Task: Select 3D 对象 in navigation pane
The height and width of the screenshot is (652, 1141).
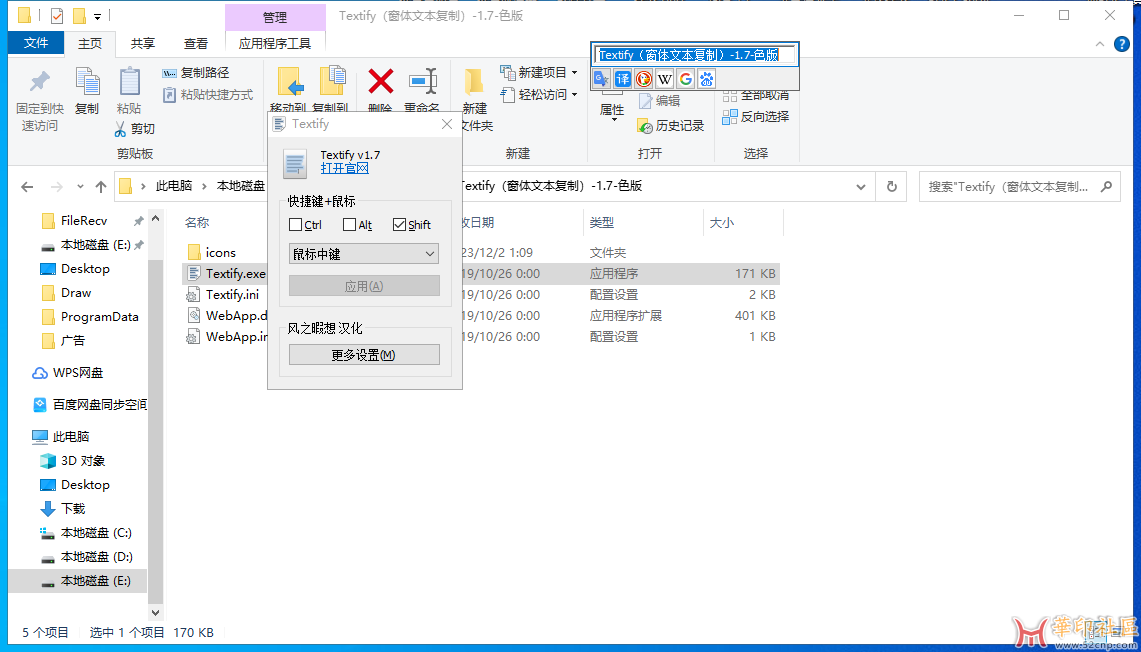Action: click(83, 461)
